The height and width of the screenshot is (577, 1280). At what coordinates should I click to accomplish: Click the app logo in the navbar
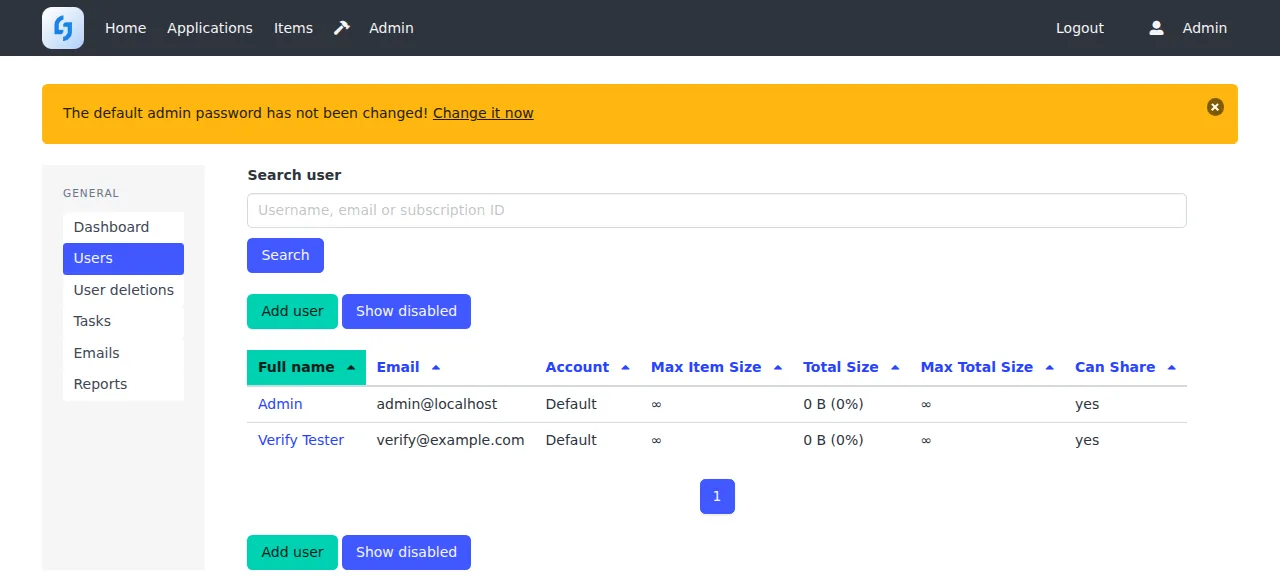(63, 28)
